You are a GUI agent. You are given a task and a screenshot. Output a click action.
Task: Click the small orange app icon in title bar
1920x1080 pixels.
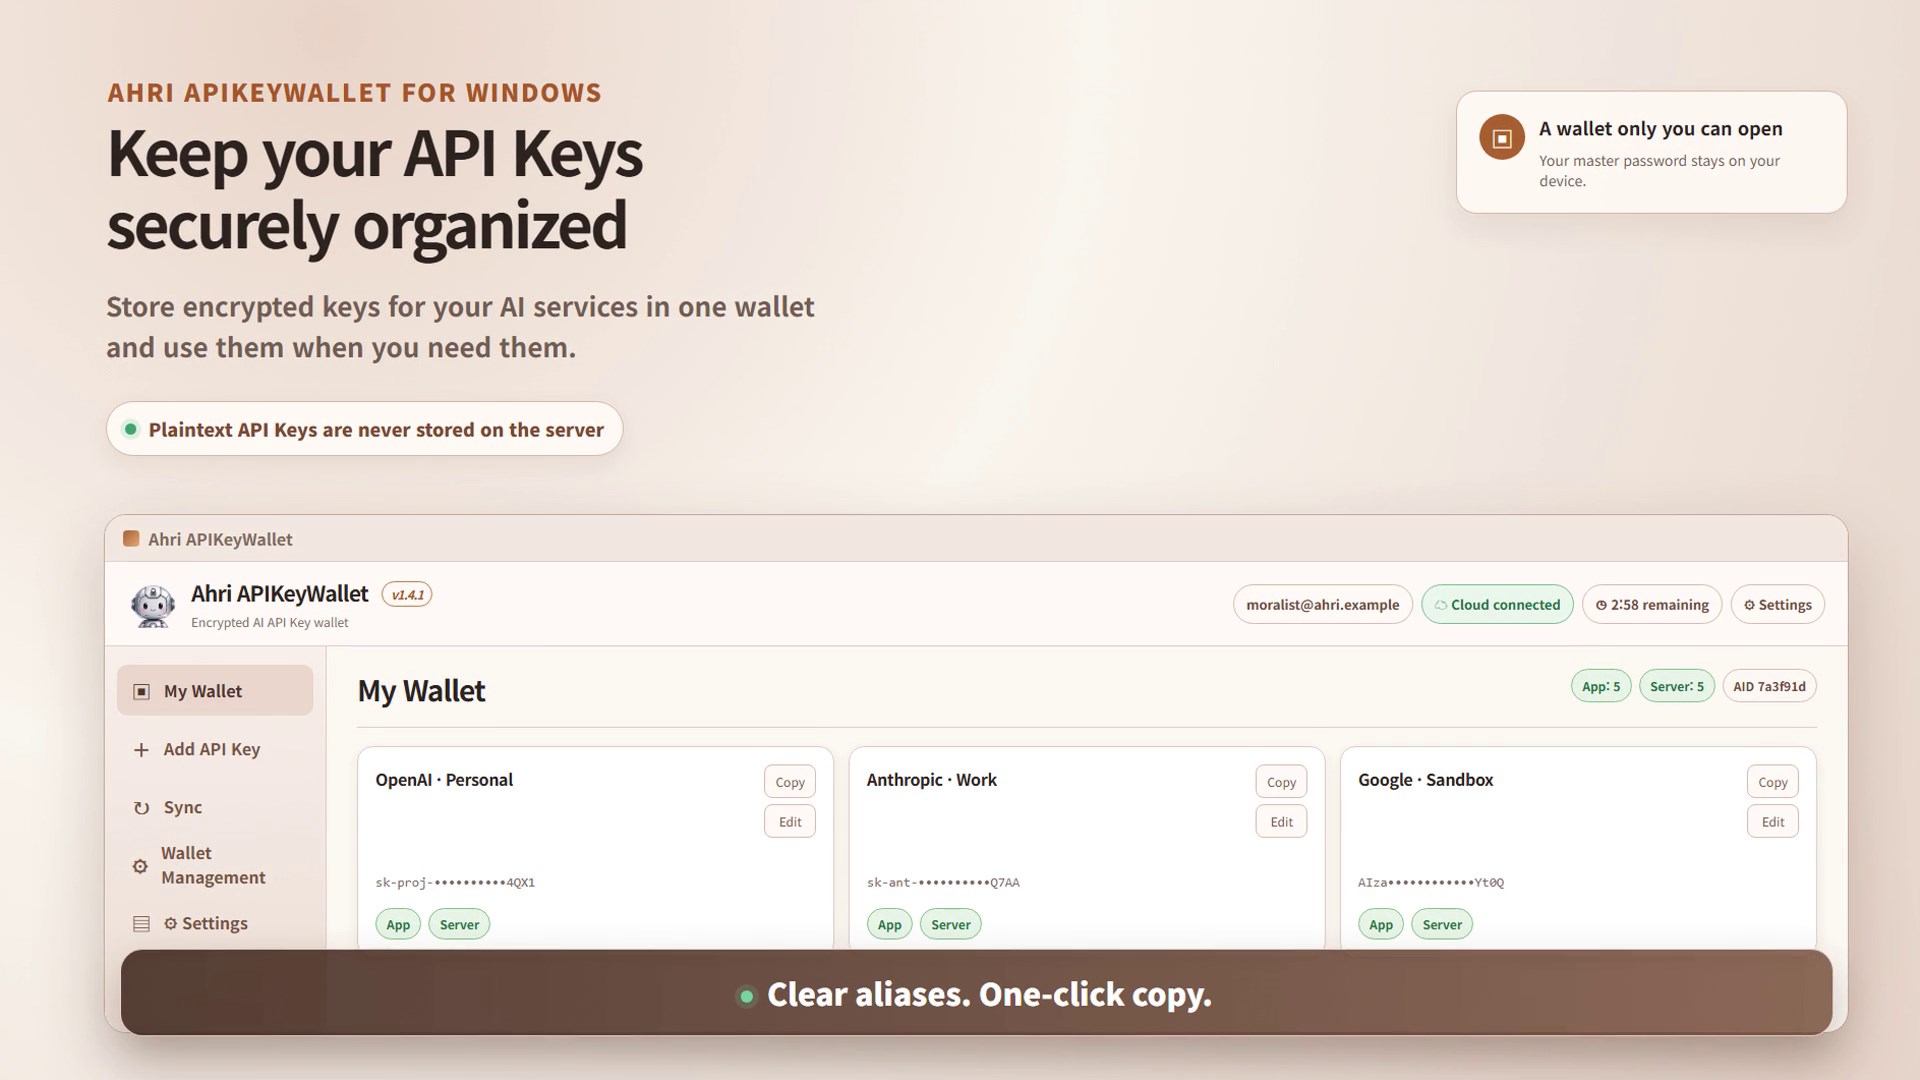[131, 539]
